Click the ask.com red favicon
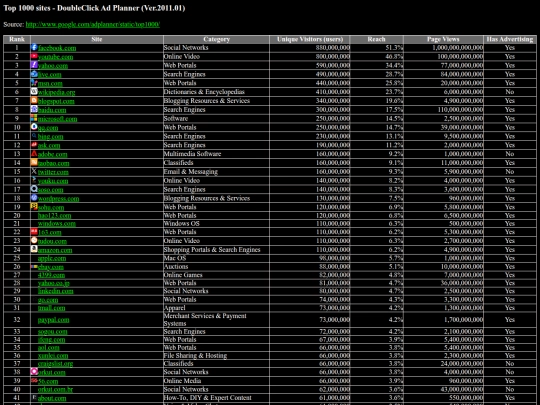The height and width of the screenshot is (405, 540). click(34, 145)
